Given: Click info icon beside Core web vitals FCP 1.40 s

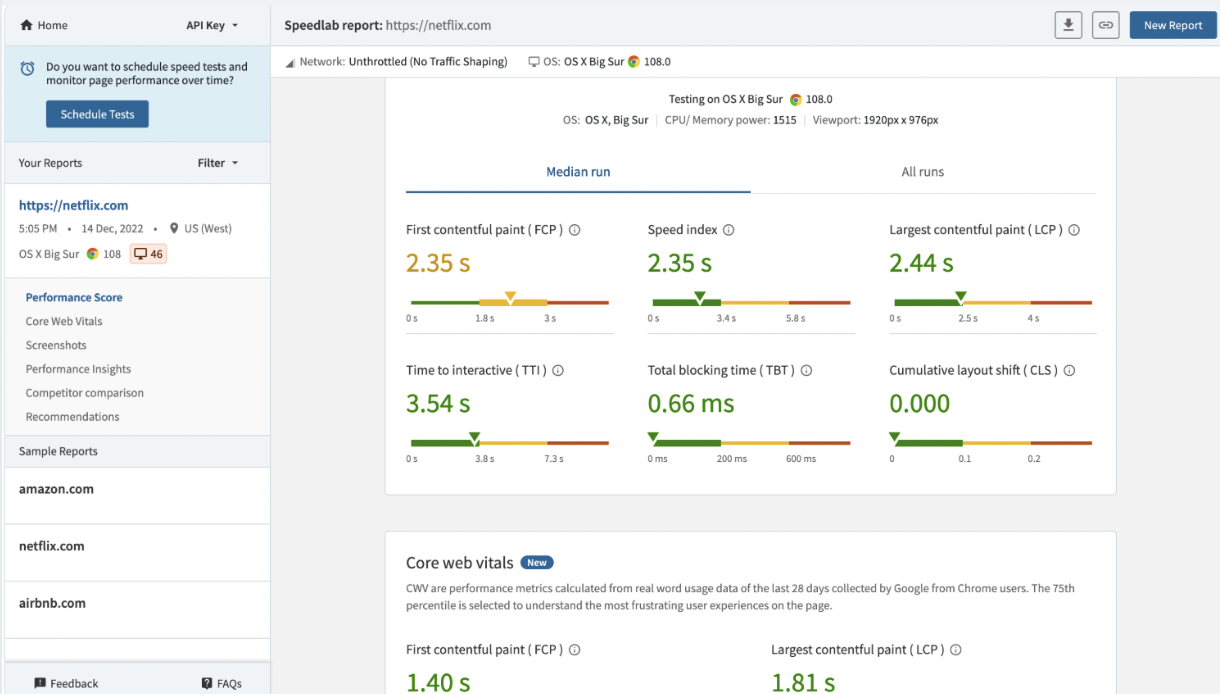Looking at the screenshot, I should click(x=574, y=650).
